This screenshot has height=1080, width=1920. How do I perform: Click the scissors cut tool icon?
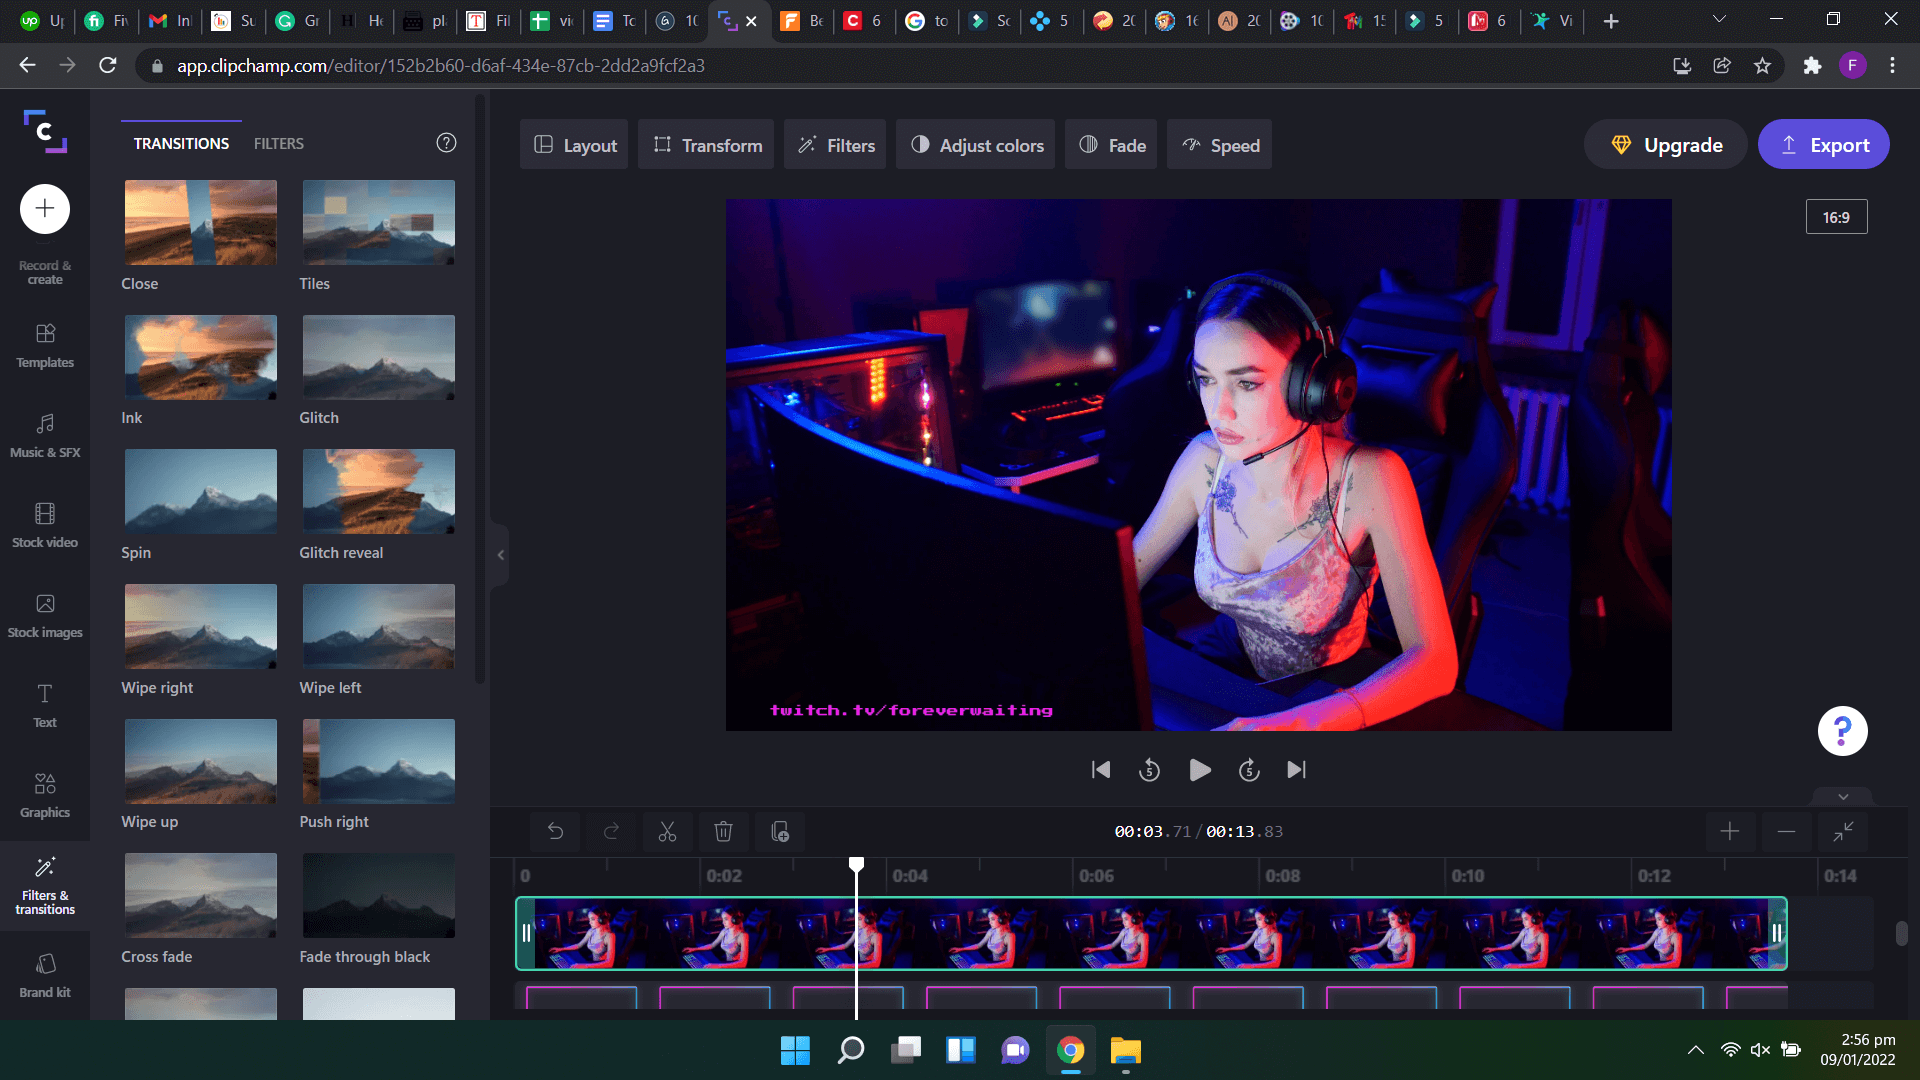[666, 831]
